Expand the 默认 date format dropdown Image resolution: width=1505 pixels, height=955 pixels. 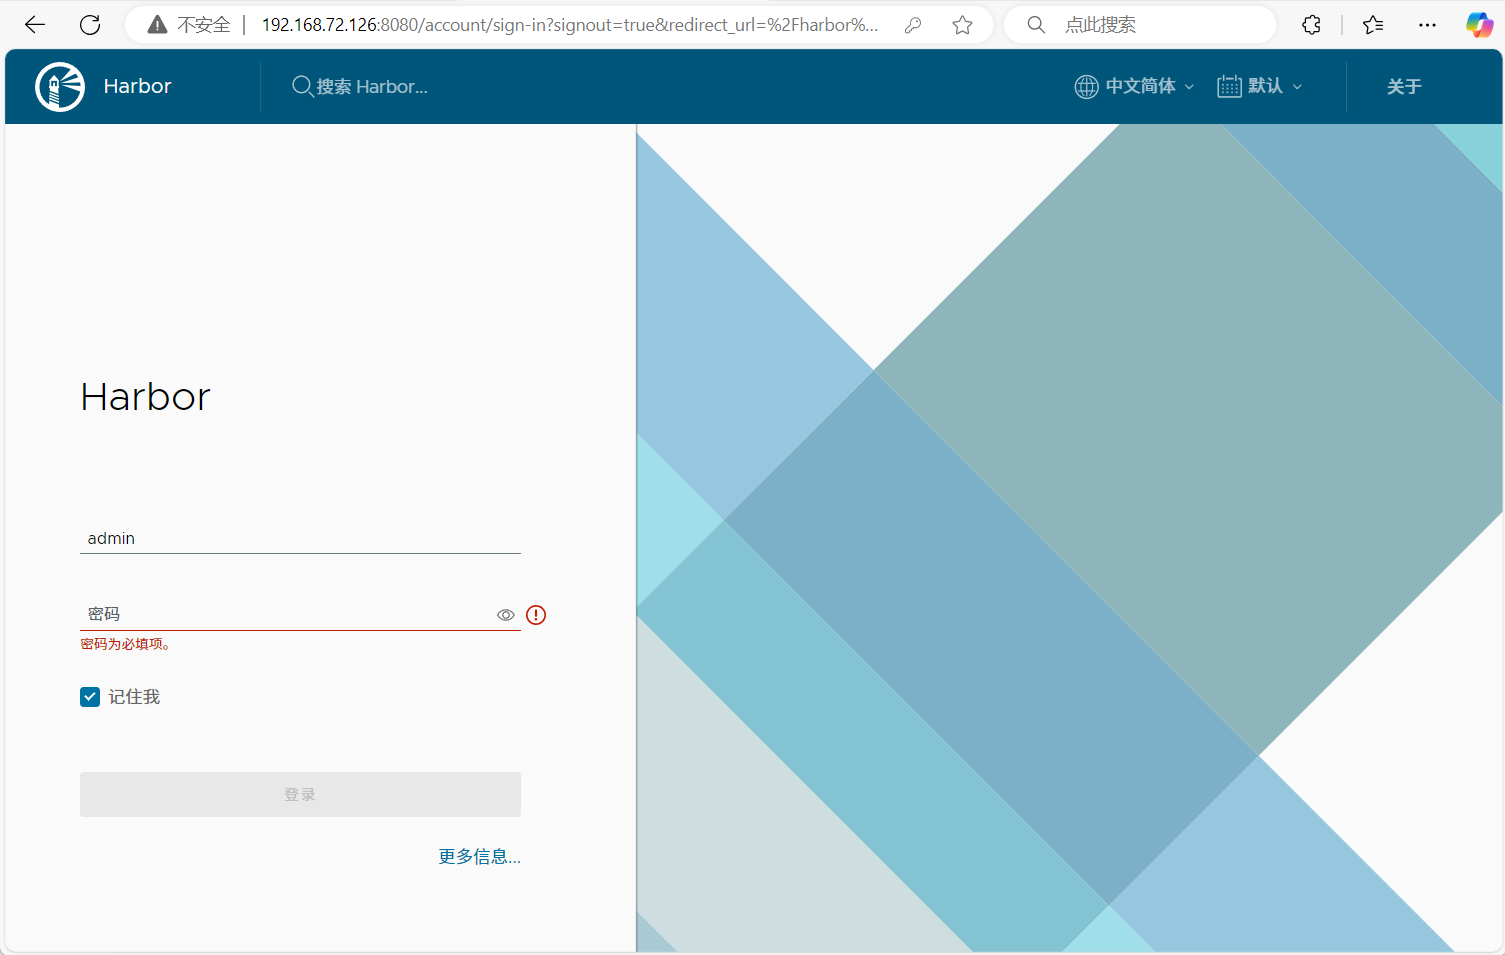1274,87
